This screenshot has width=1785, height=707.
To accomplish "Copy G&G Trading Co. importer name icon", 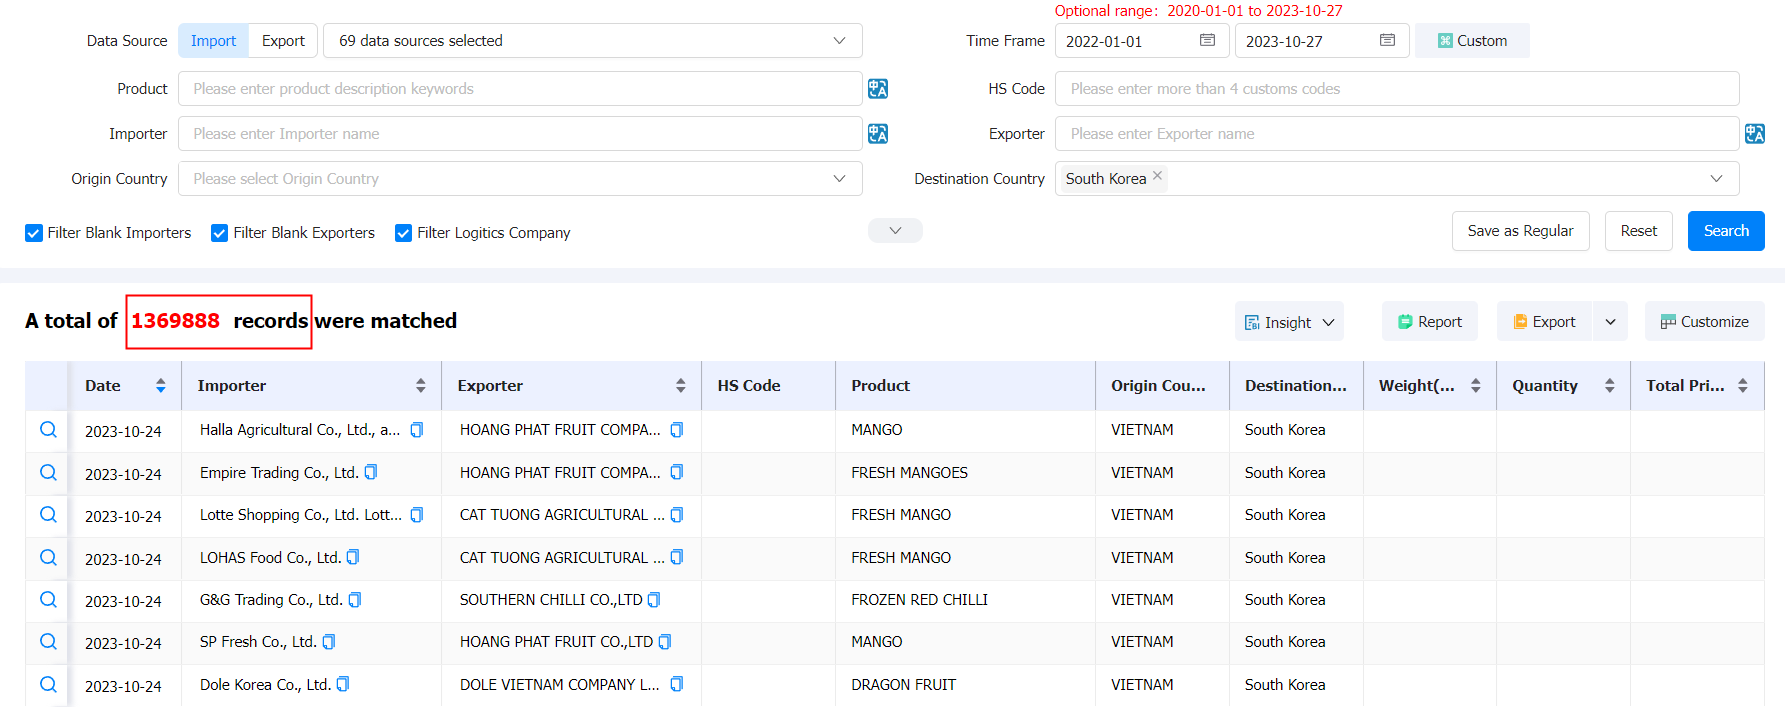I will click(x=355, y=600).
